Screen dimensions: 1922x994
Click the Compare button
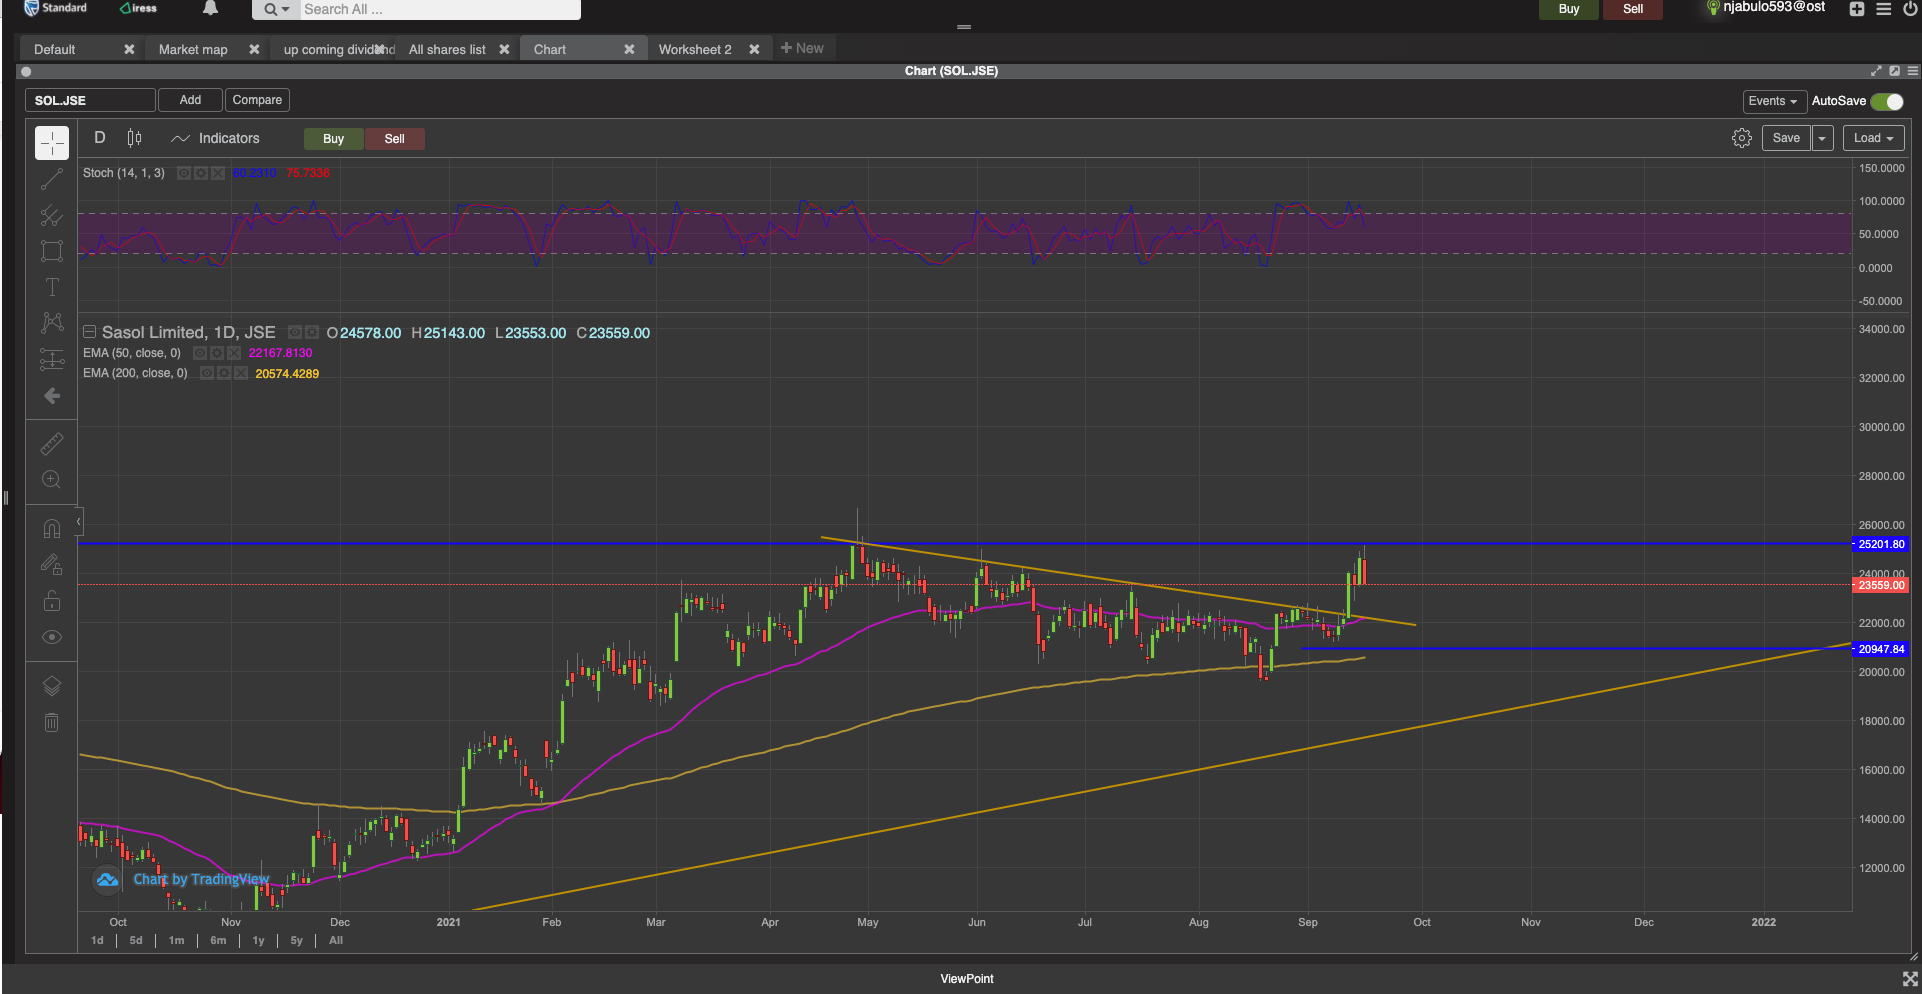point(257,100)
